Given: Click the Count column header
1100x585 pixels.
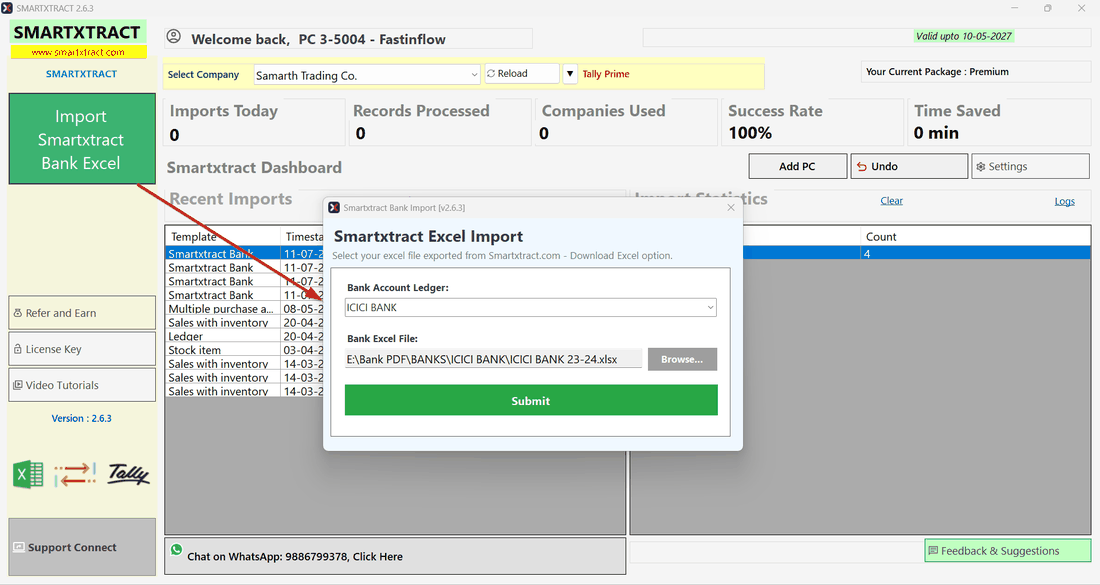Looking at the screenshot, I should (x=975, y=236).
